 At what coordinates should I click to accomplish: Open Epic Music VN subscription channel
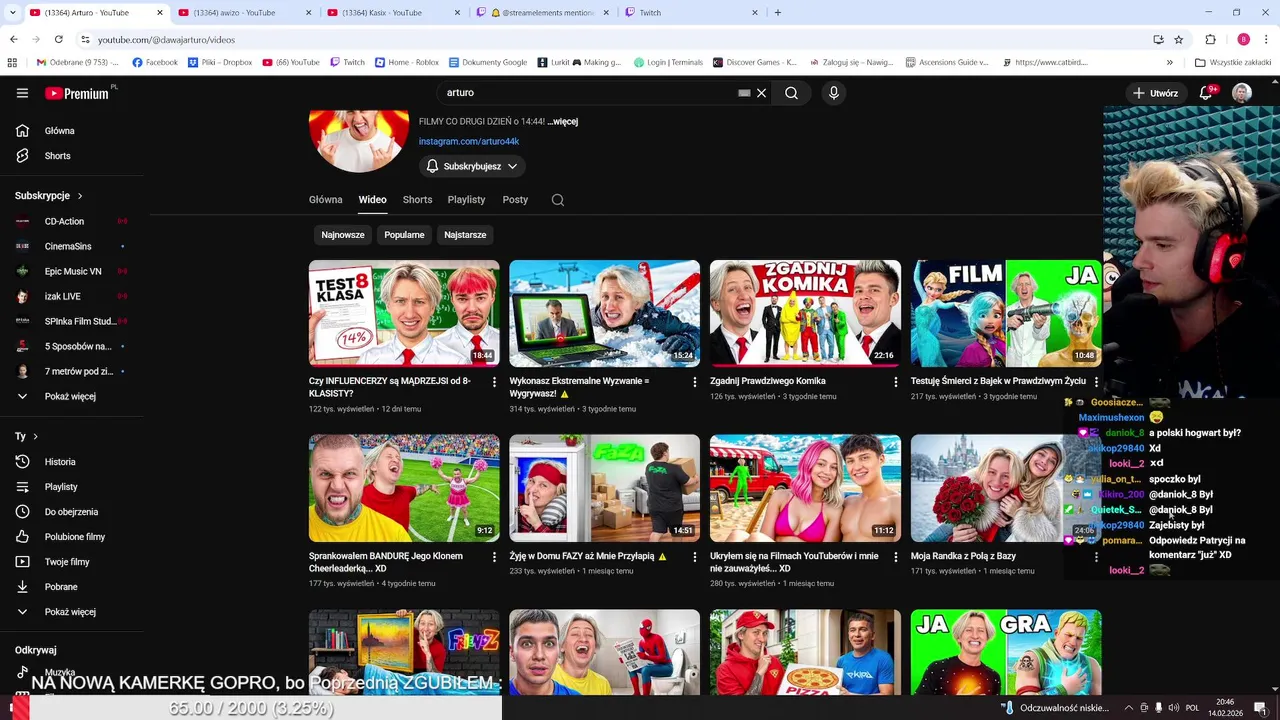point(73,272)
